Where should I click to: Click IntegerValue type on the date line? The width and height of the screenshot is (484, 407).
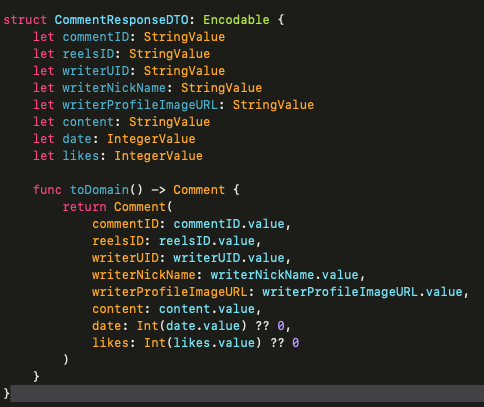(151, 139)
